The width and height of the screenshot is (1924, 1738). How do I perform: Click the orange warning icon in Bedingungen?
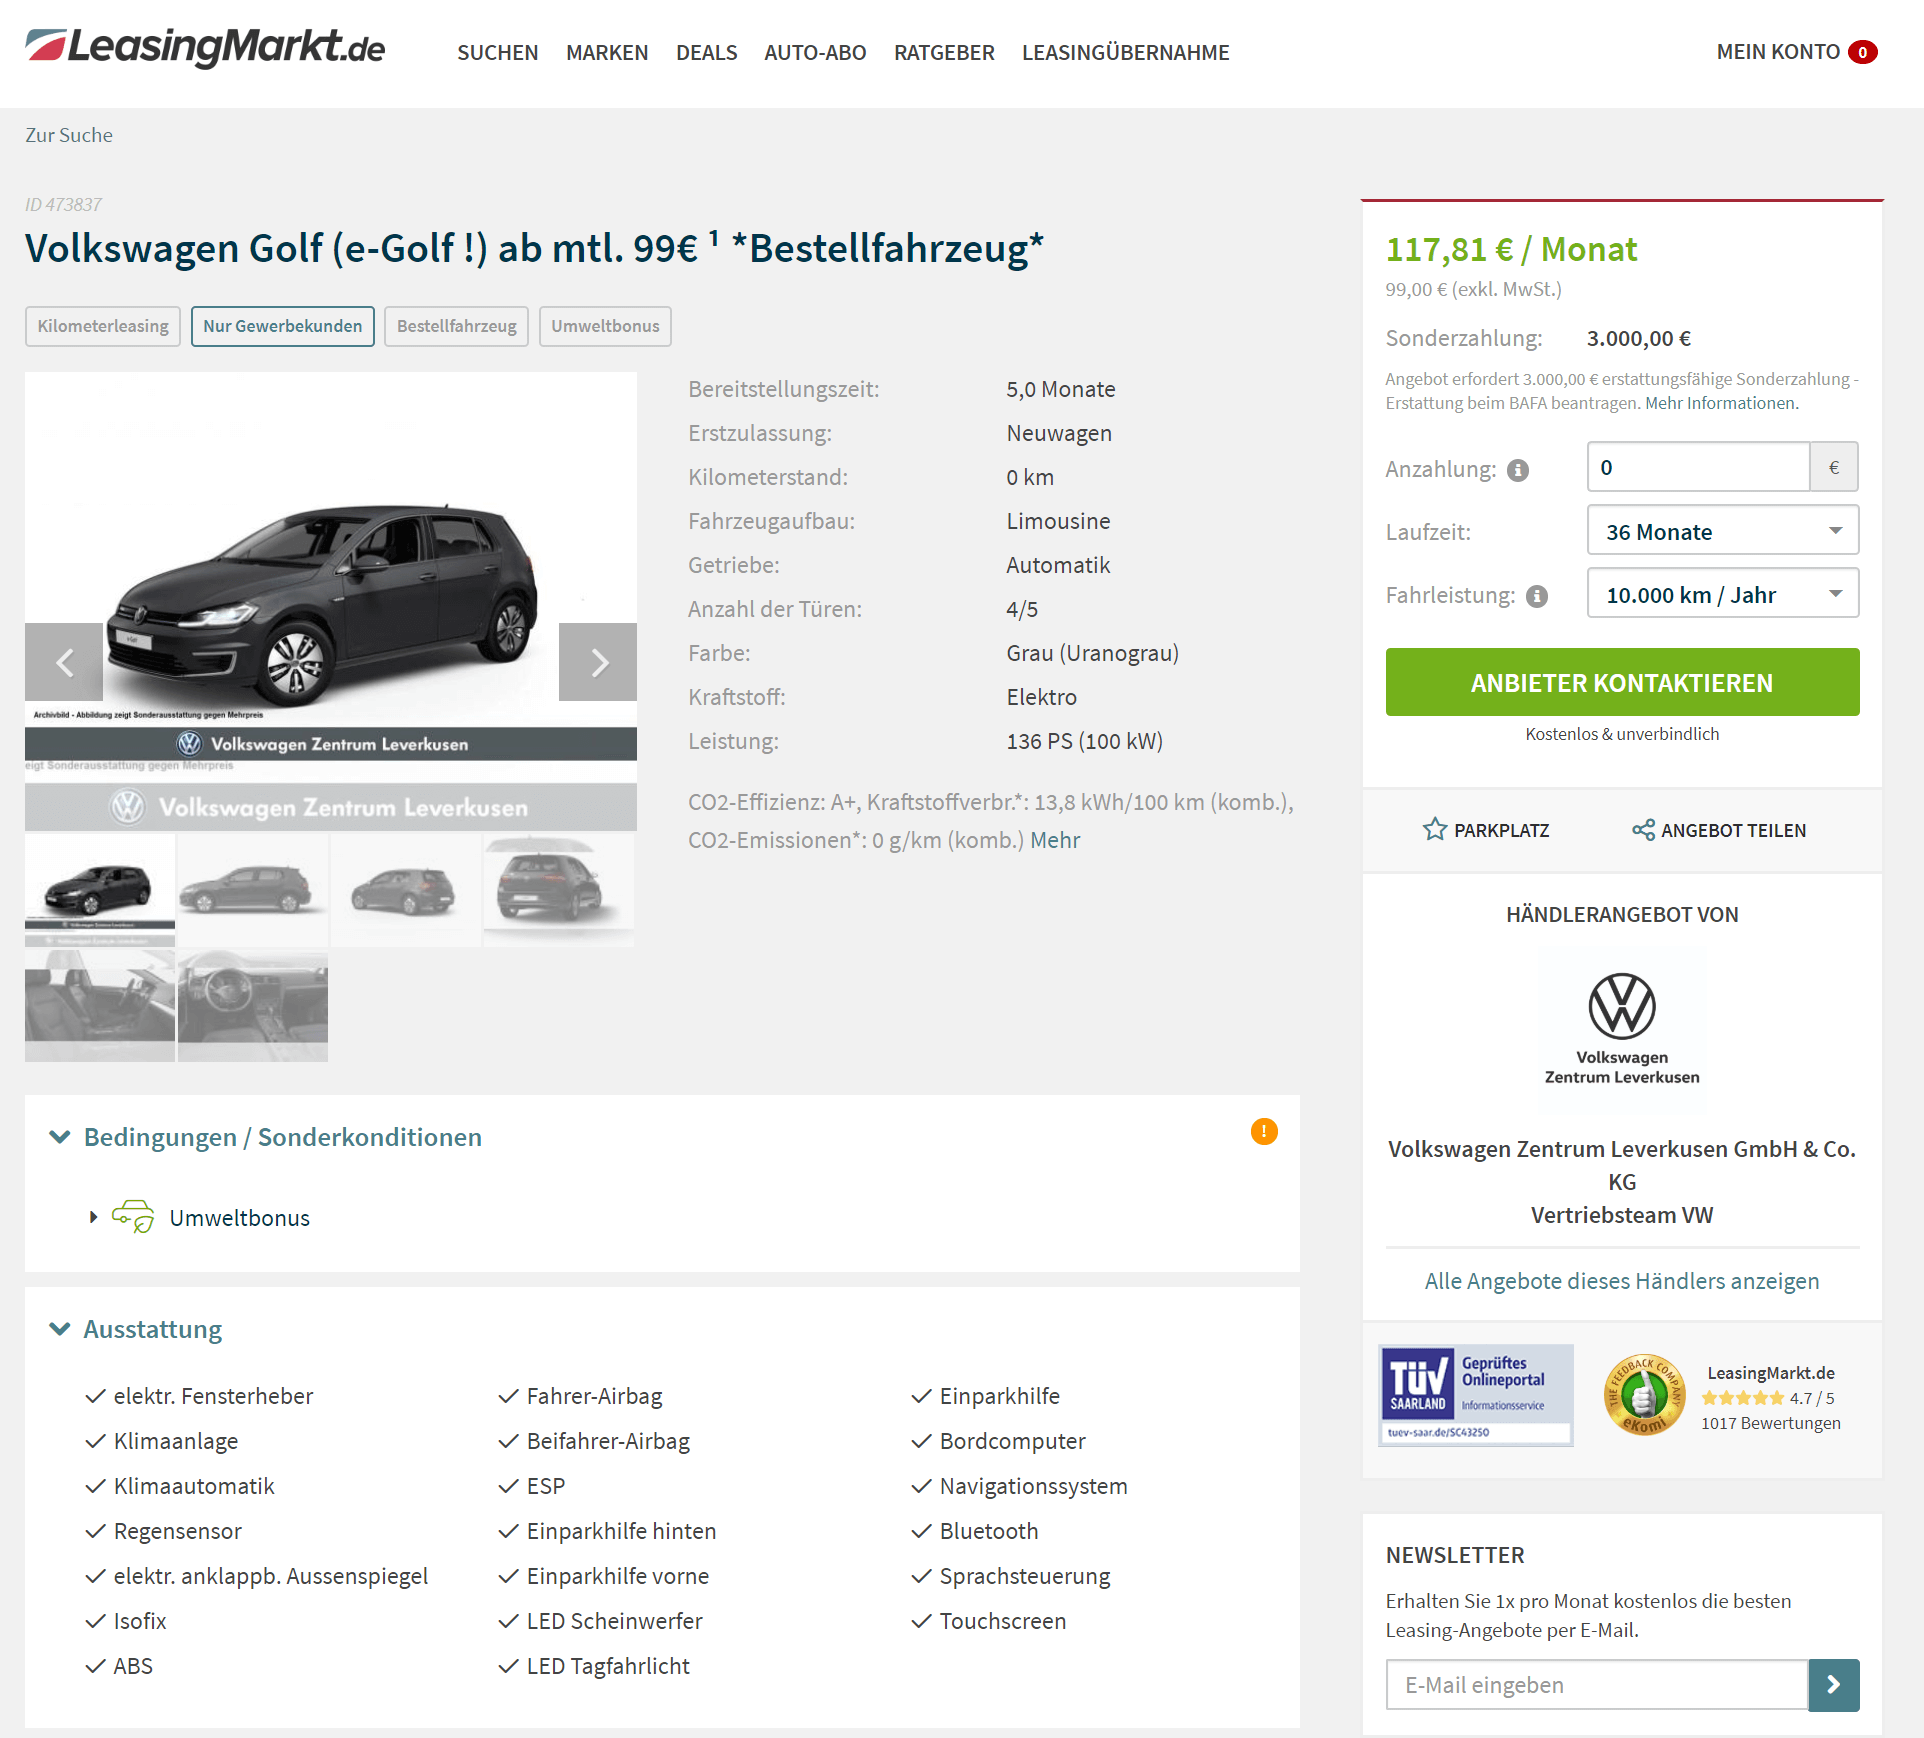pos(1264,1131)
